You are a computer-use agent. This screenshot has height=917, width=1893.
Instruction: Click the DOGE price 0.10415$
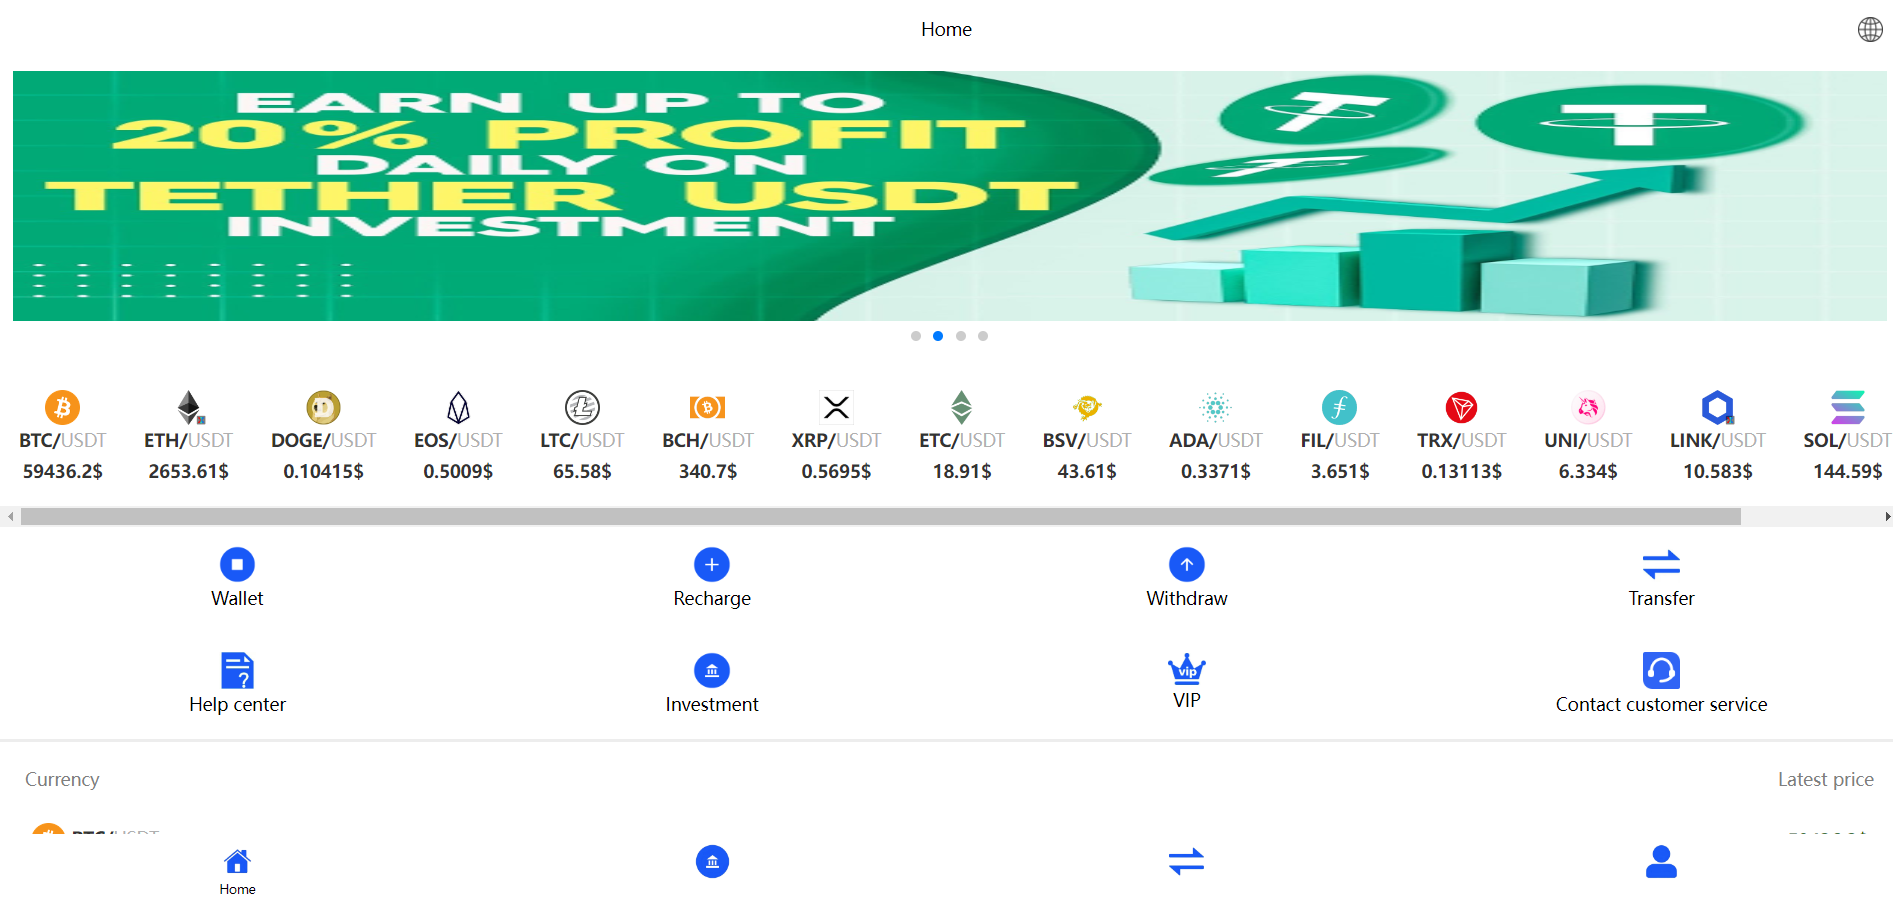[x=323, y=471]
